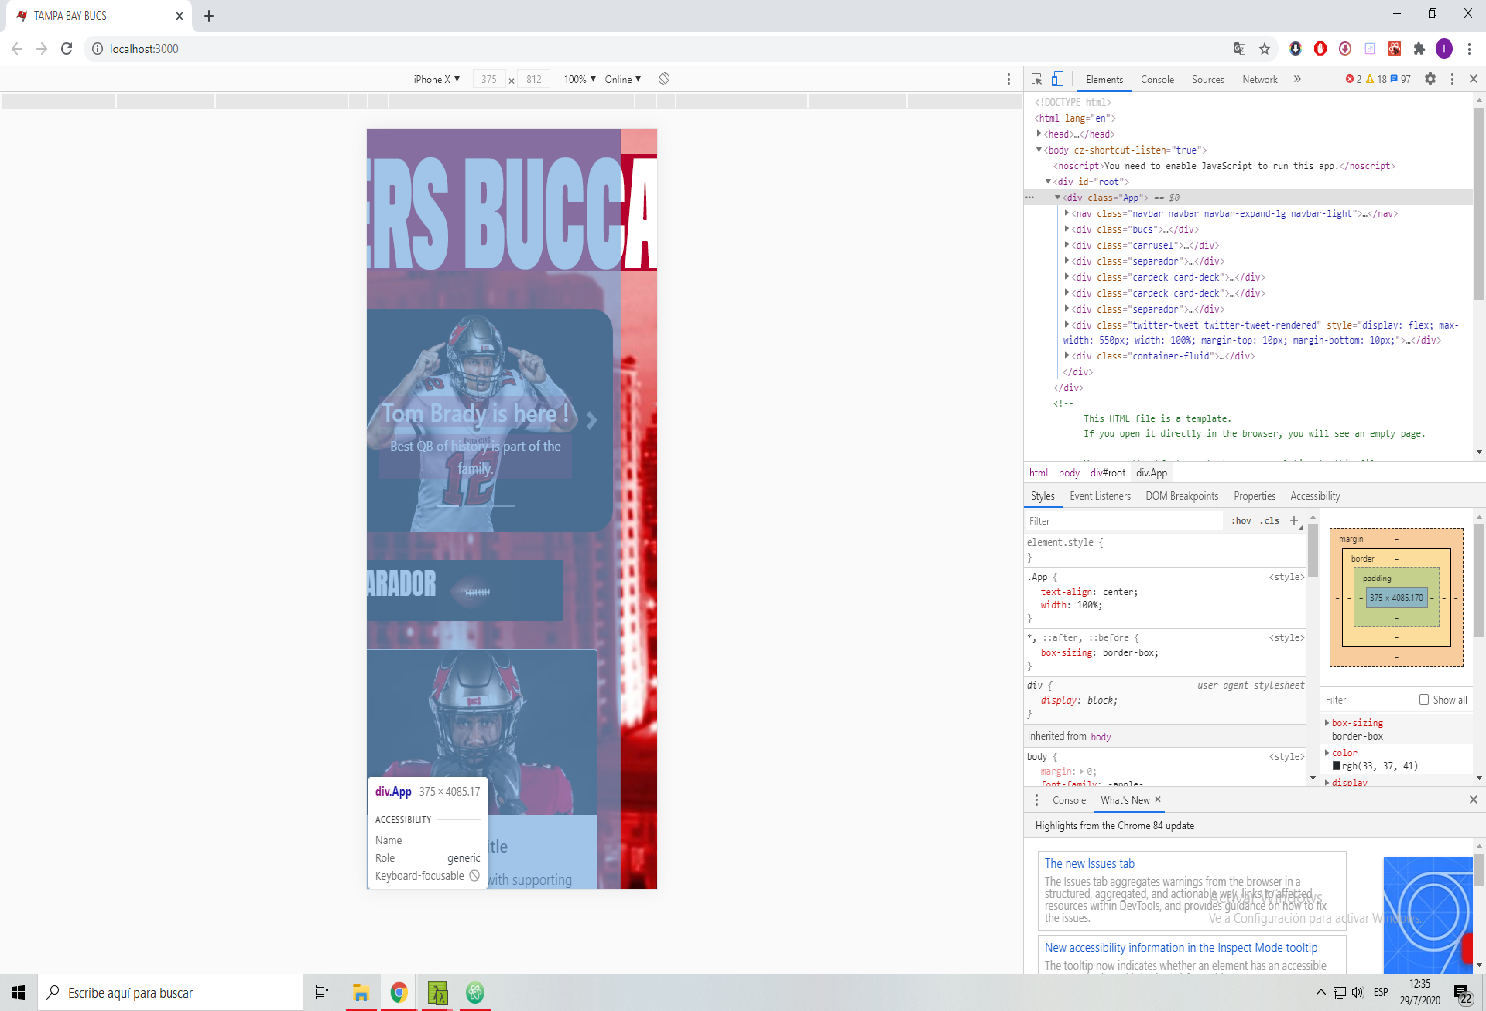The image size is (1486, 1011).
Task: Click the viewport width field 375
Action: (x=488, y=79)
